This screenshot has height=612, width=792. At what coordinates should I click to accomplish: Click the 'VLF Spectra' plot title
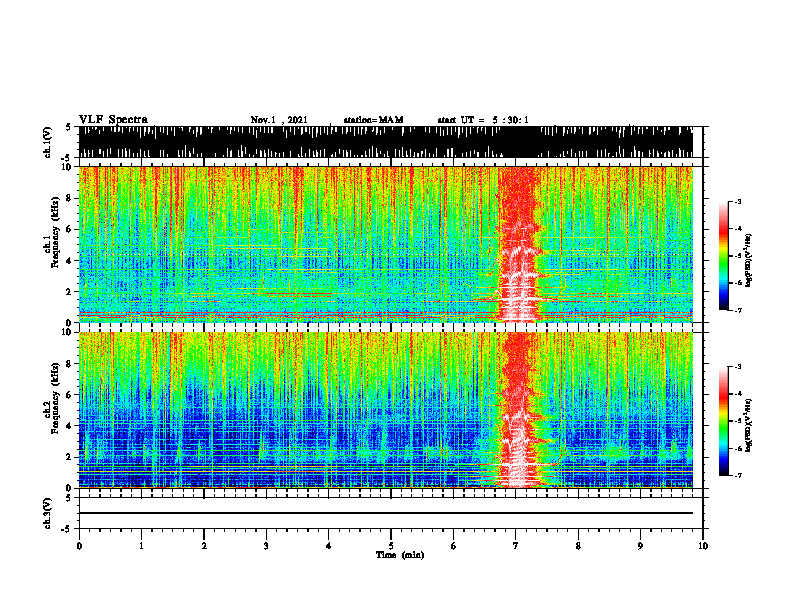click(x=113, y=120)
